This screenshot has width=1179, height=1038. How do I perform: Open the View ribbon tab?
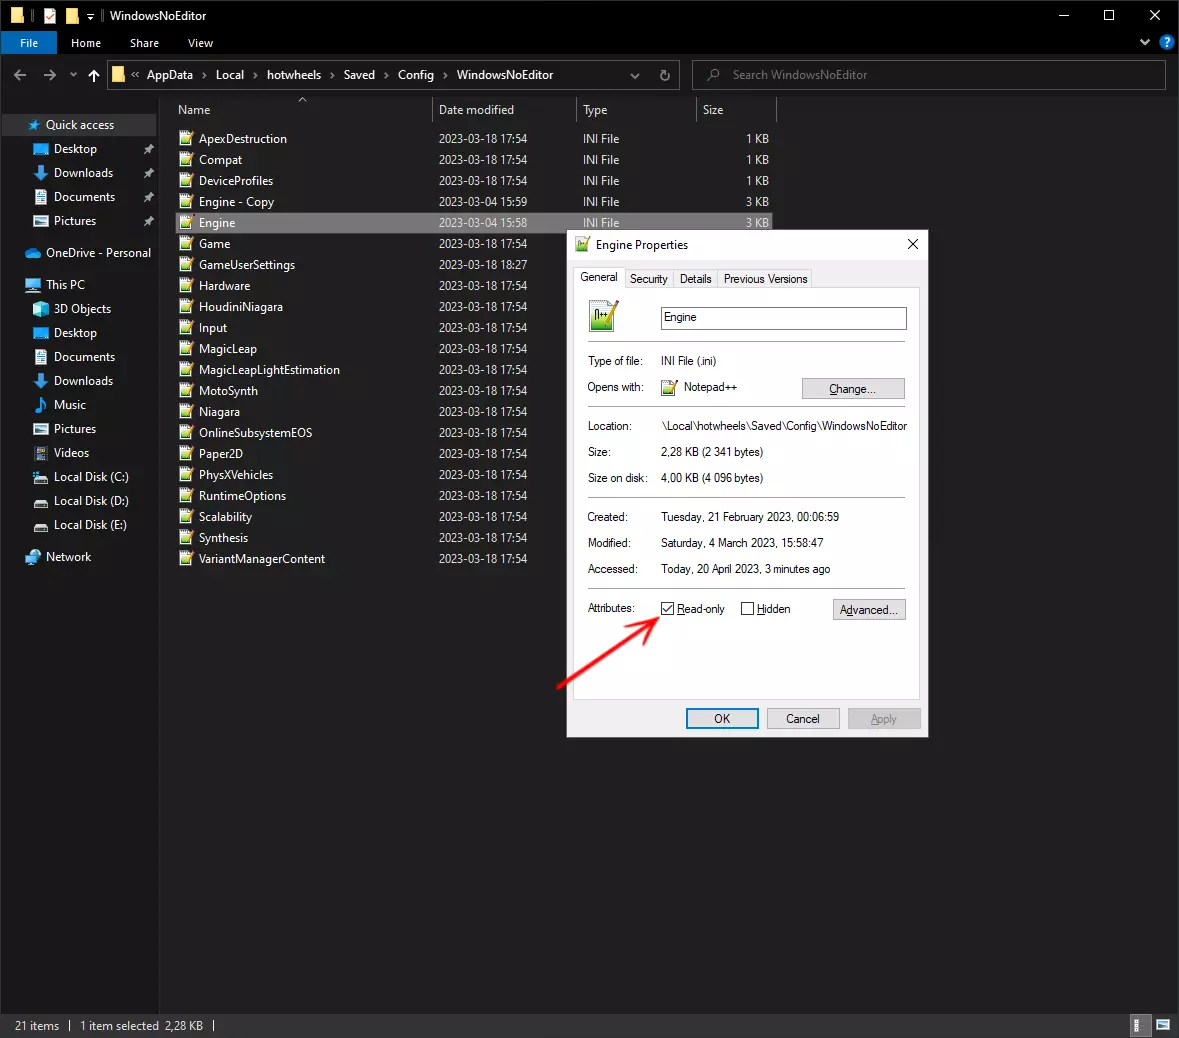coord(200,43)
